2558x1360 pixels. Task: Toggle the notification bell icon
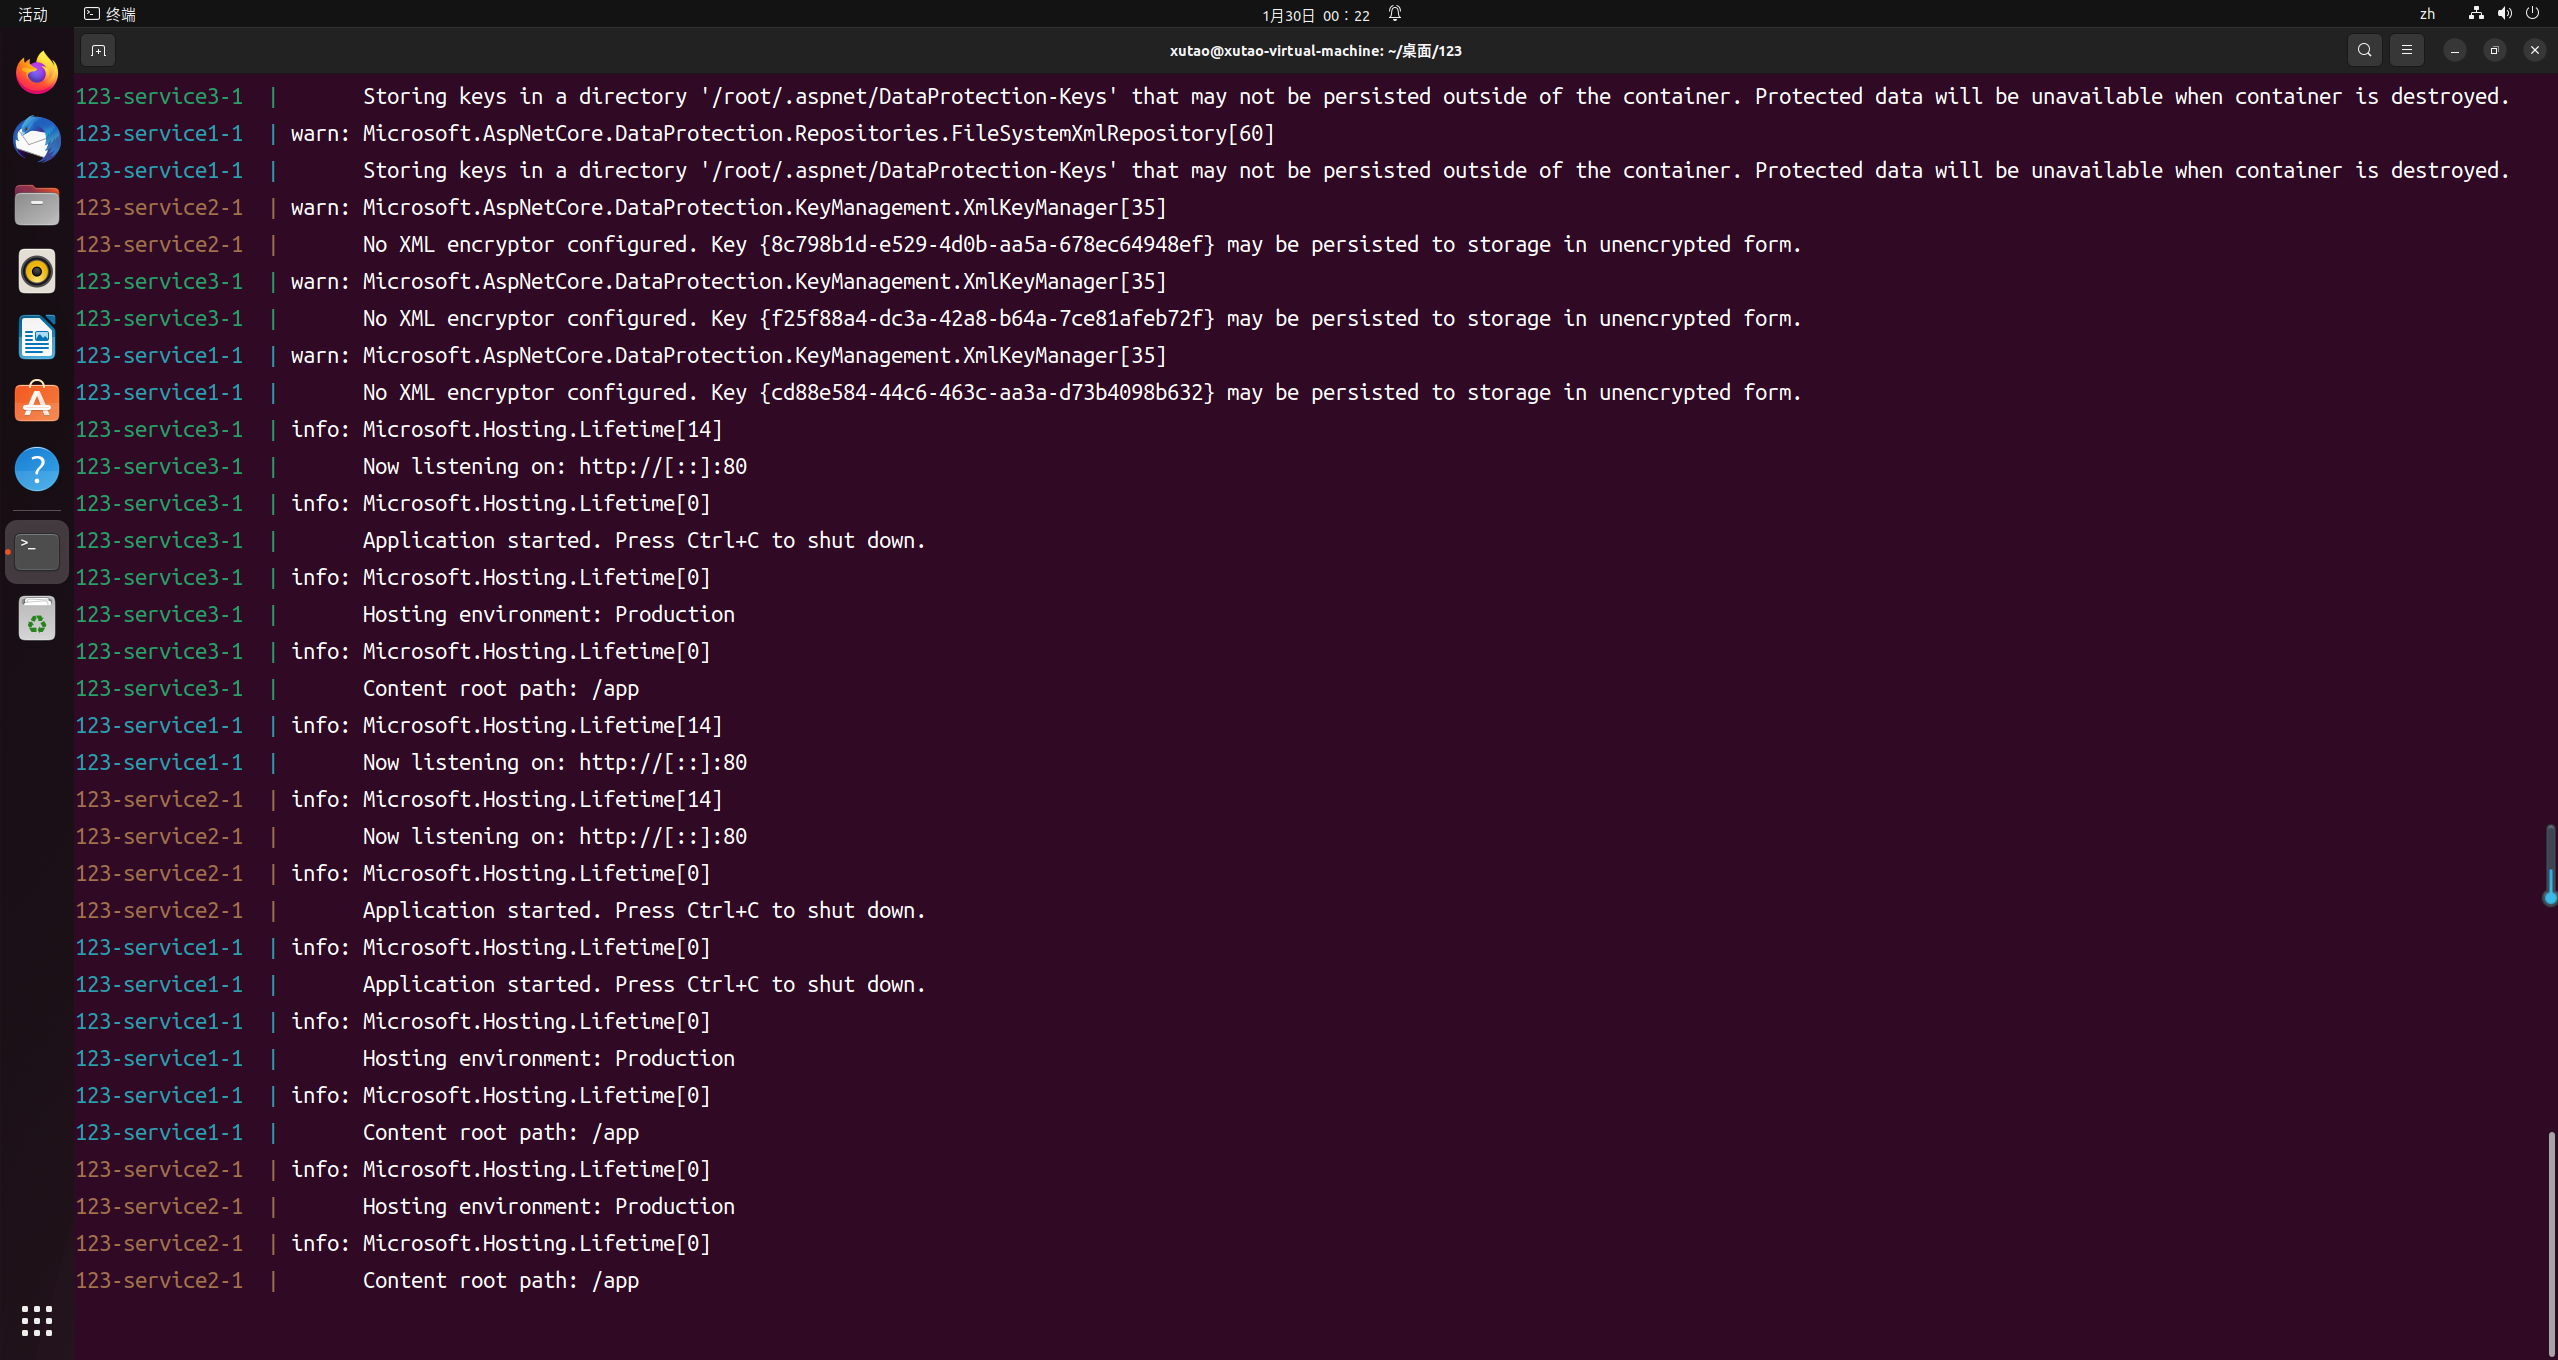pyautogui.click(x=1395, y=14)
